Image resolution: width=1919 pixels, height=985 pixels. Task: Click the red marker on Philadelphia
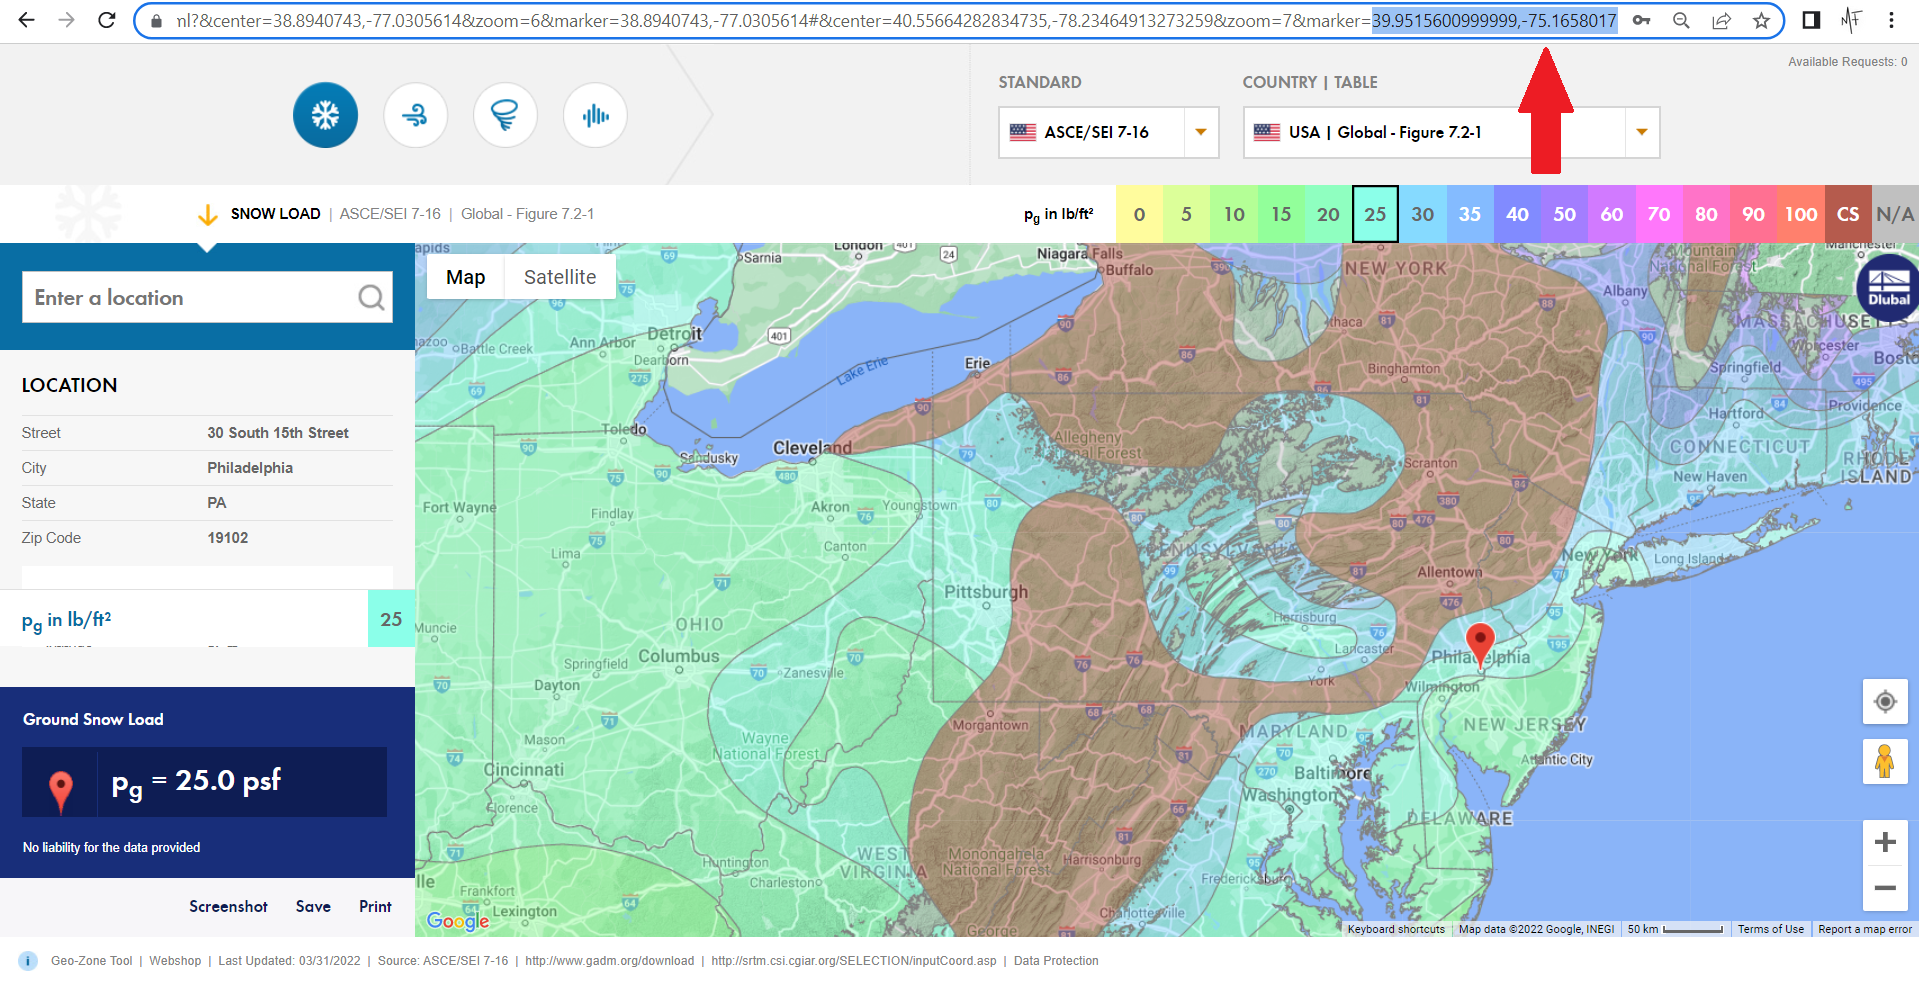[x=1480, y=646]
